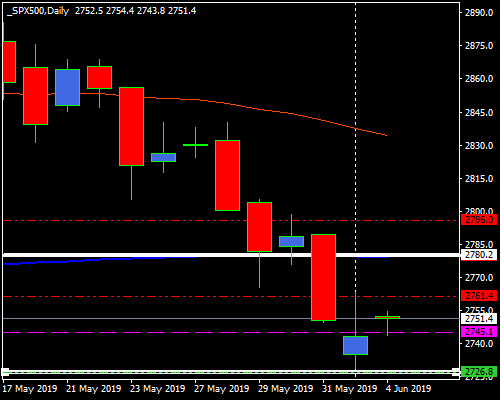The width and height of the screenshot is (500, 400).
Task: Click the 21 May 2019 date label
Action: (x=94, y=389)
